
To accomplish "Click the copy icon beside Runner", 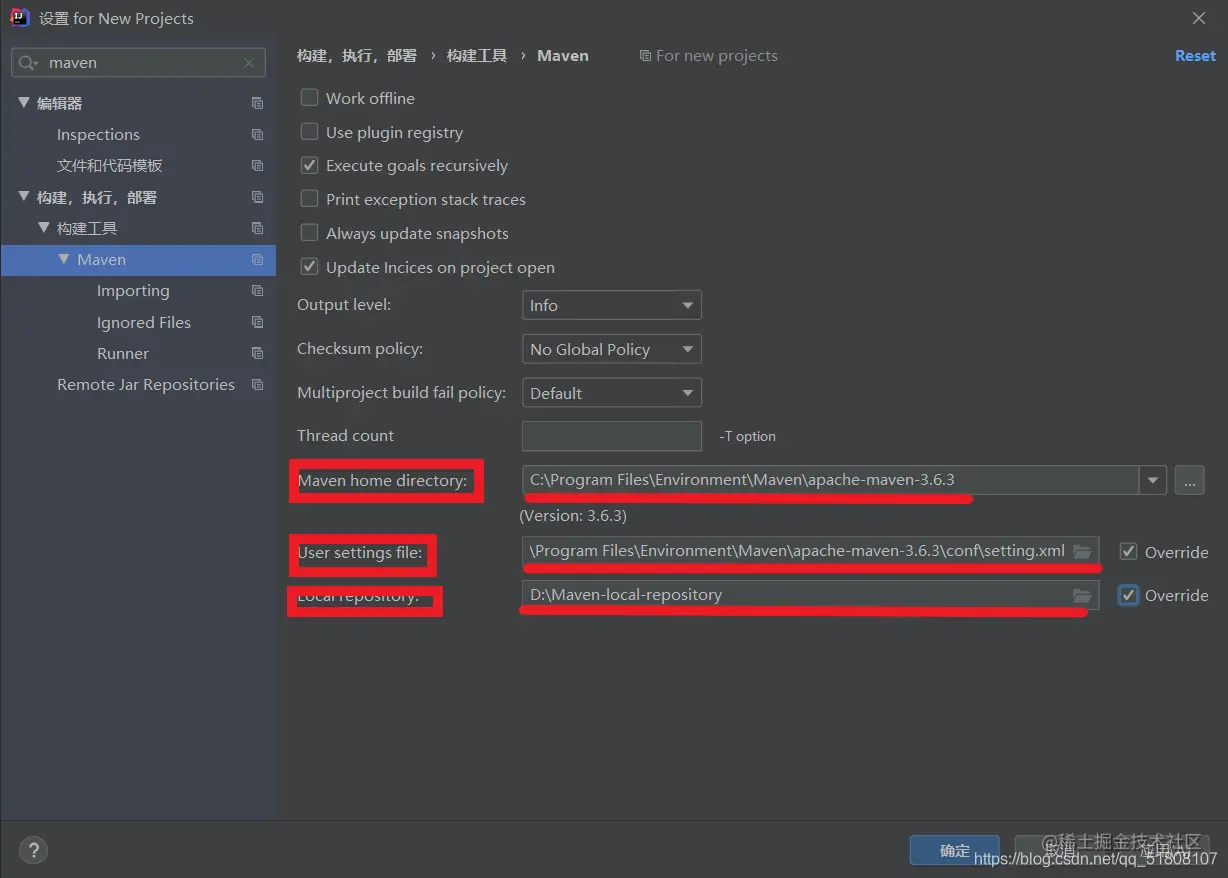I will click(x=257, y=353).
